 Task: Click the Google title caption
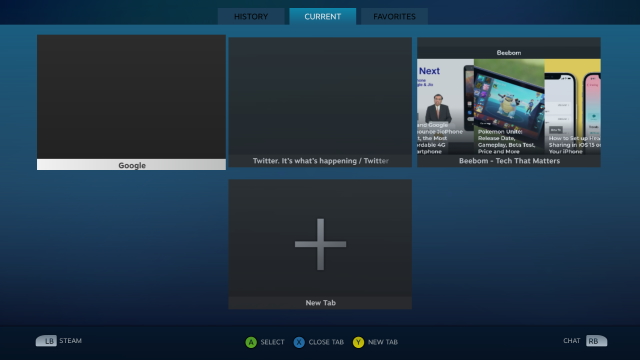pos(132,165)
